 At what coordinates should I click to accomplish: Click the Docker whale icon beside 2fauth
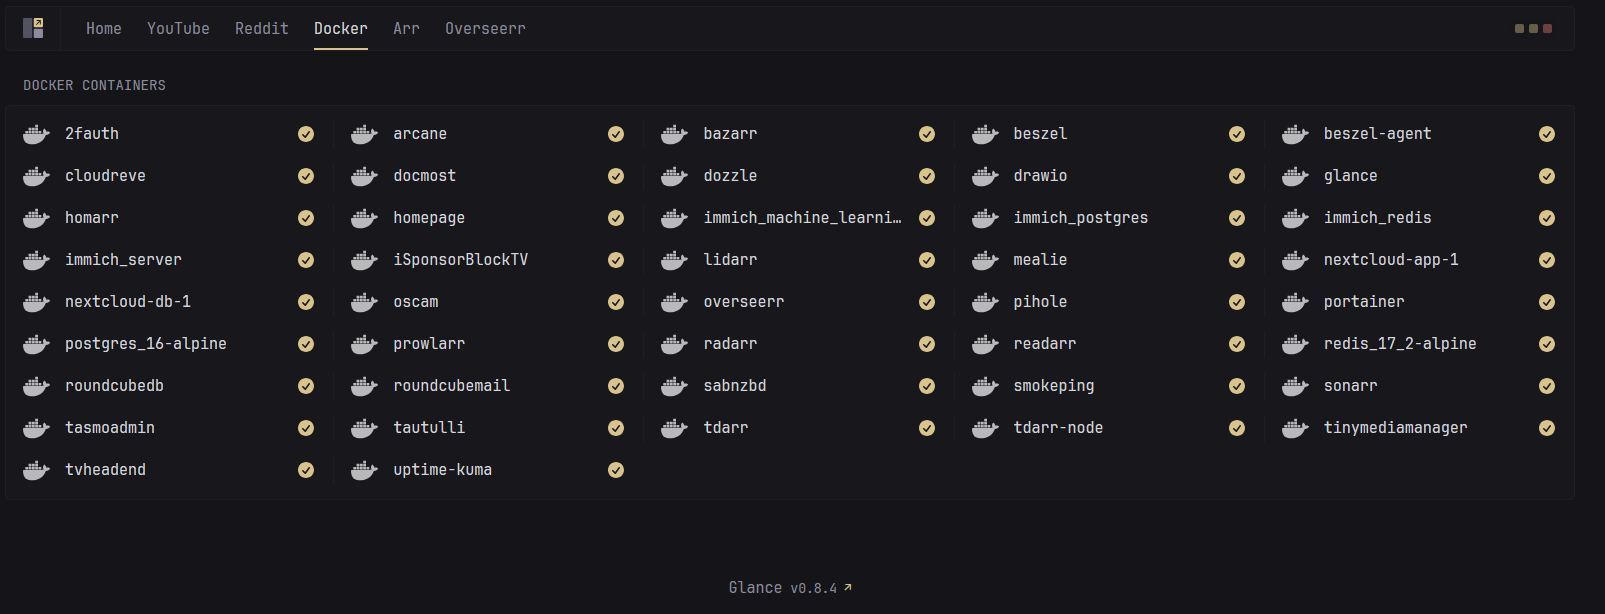click(36, 134)
